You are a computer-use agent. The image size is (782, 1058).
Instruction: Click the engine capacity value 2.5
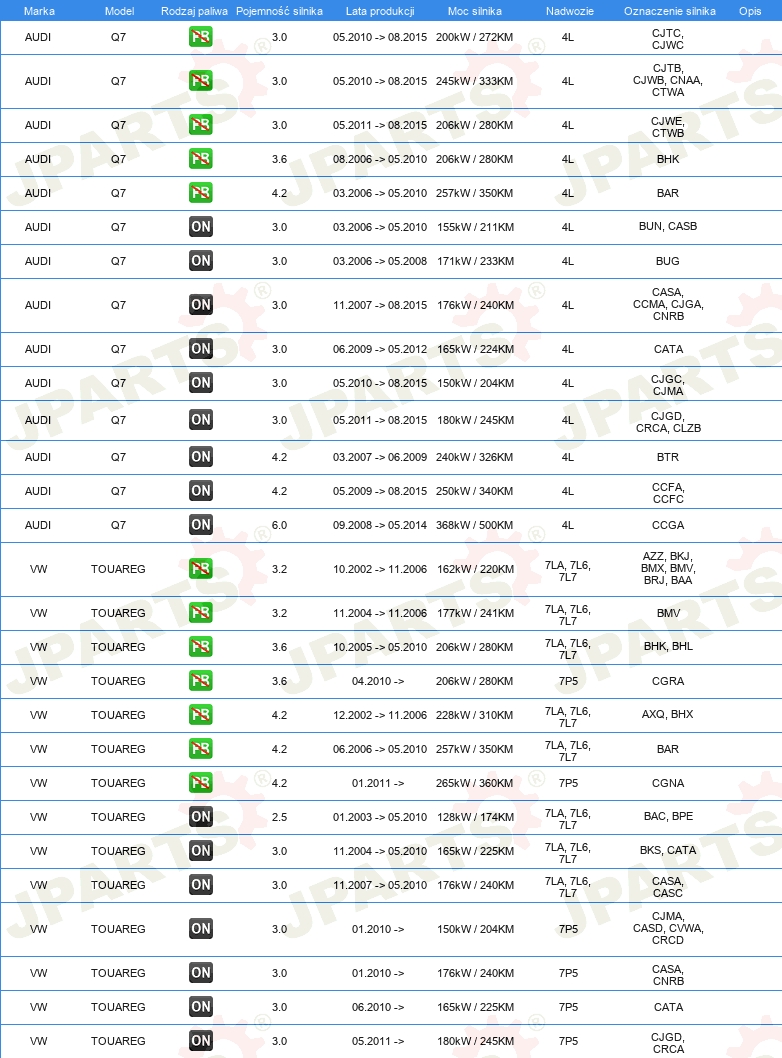point(279,817)
